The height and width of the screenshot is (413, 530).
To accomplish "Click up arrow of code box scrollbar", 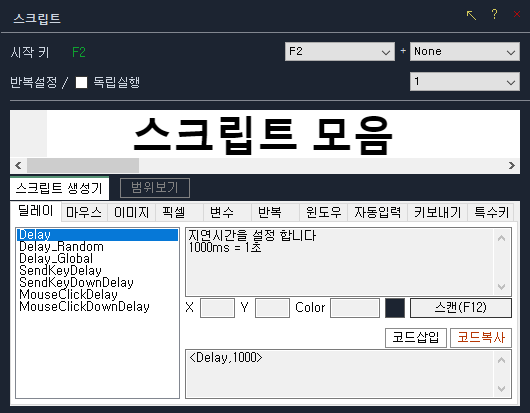I will click(x=502, y=360).
